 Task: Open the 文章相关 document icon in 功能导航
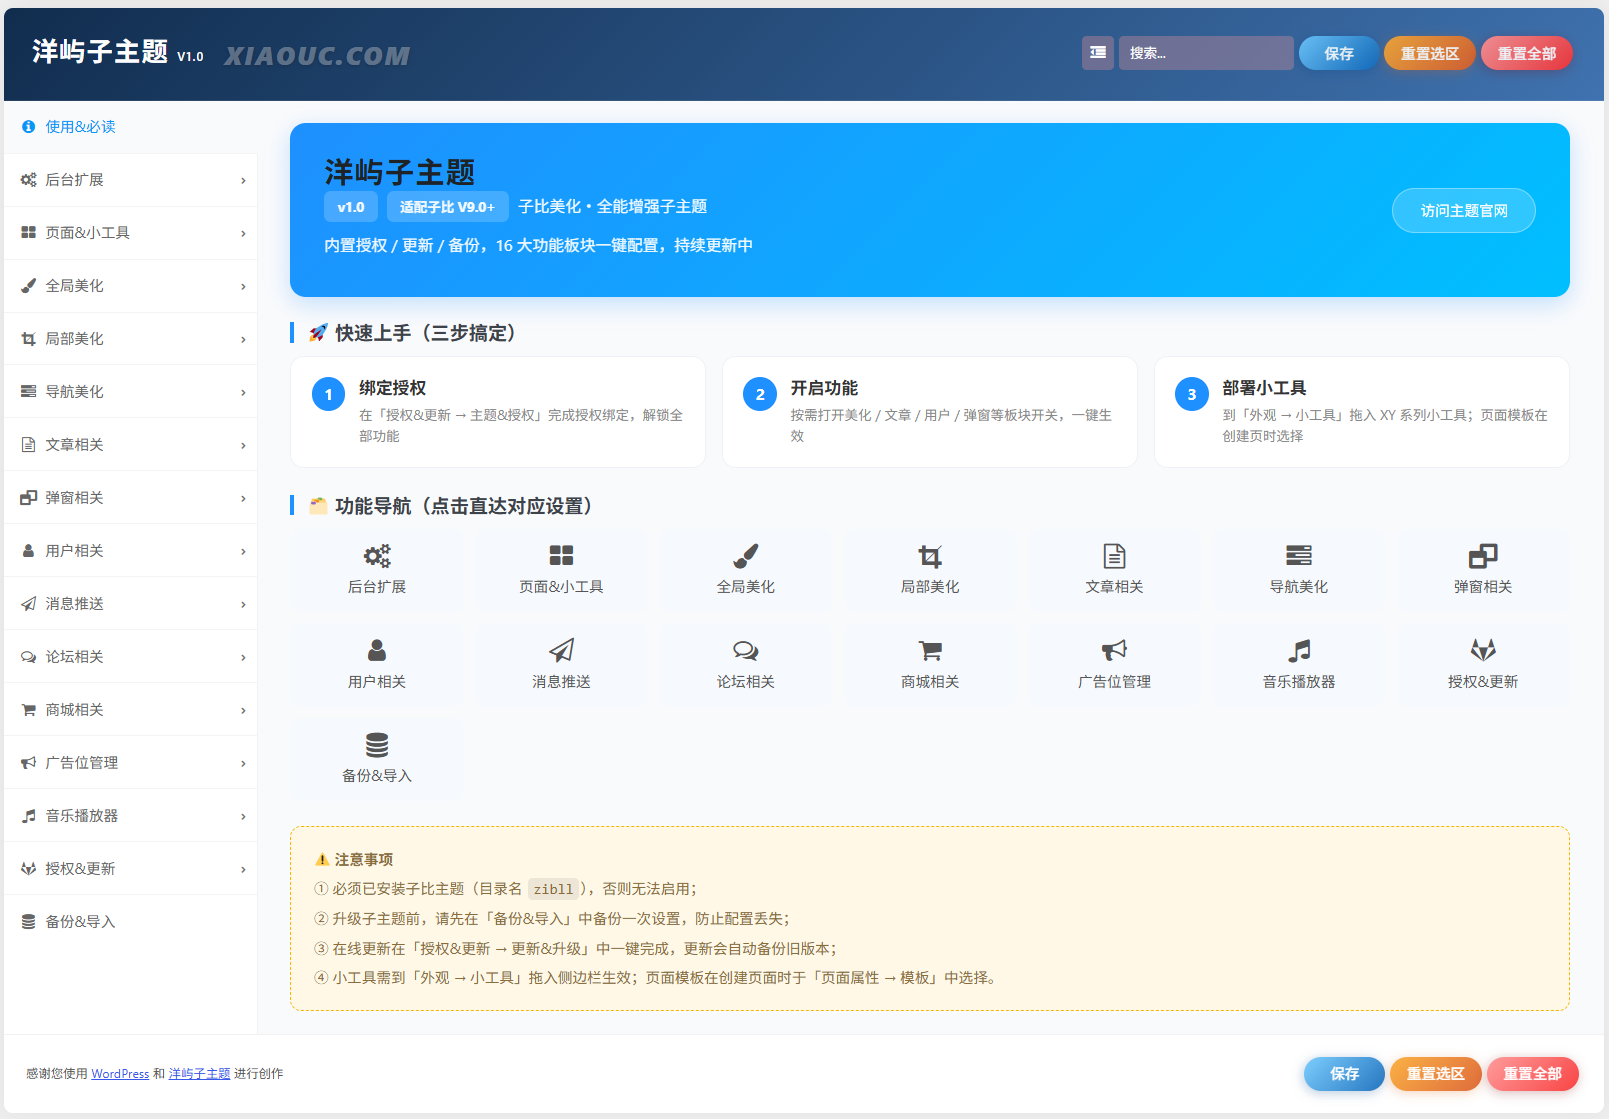pyautogui.click(x=1114, y=555)
